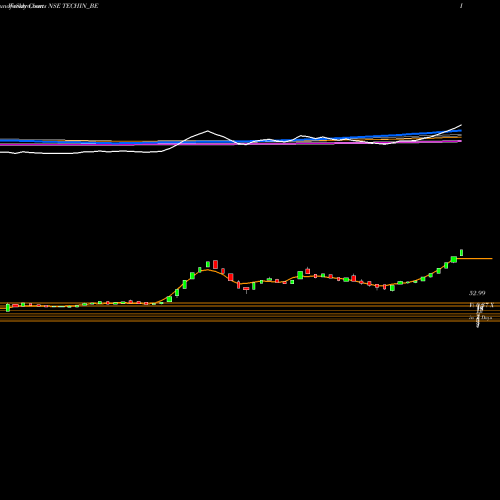Click the NSE TECHIN_BE chart title
Screen dimensions: 500x500
[x=73, y=6]
